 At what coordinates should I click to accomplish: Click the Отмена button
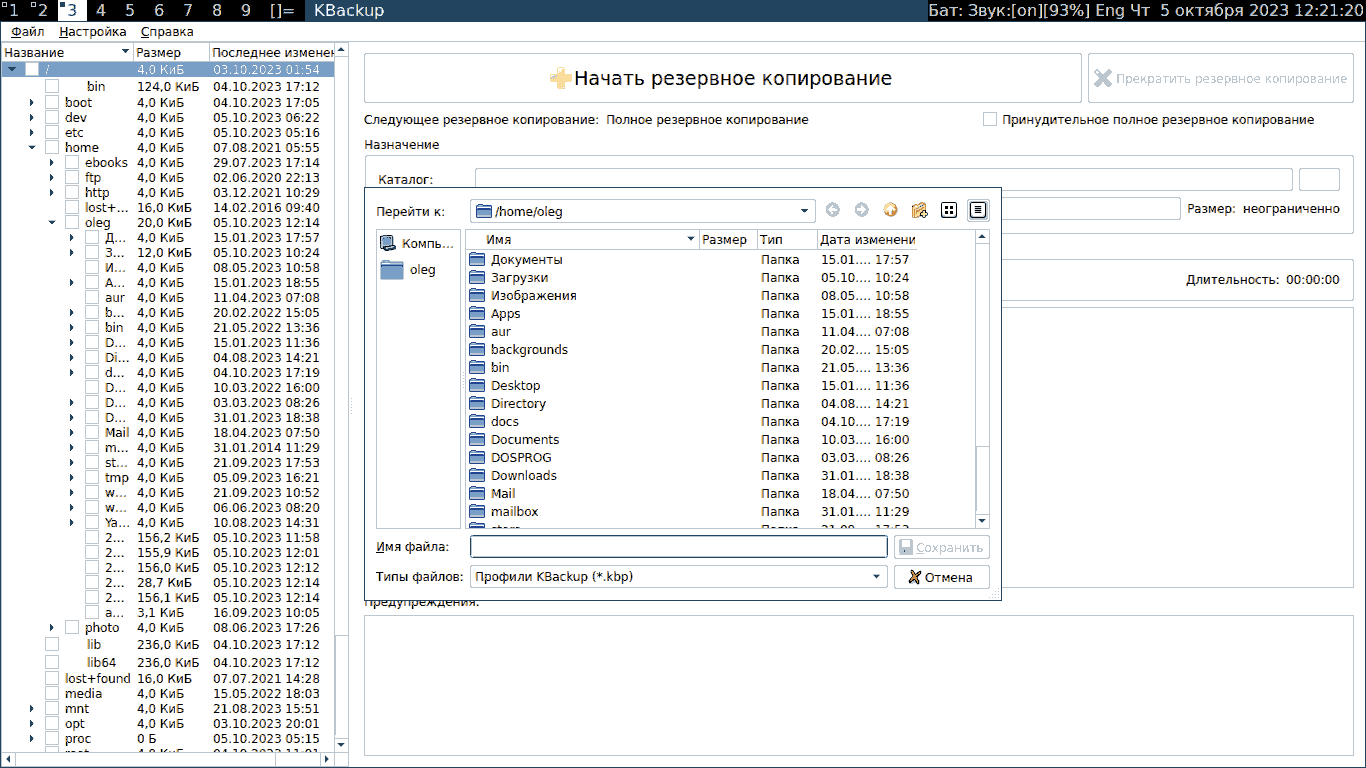(x=941, y=577)
